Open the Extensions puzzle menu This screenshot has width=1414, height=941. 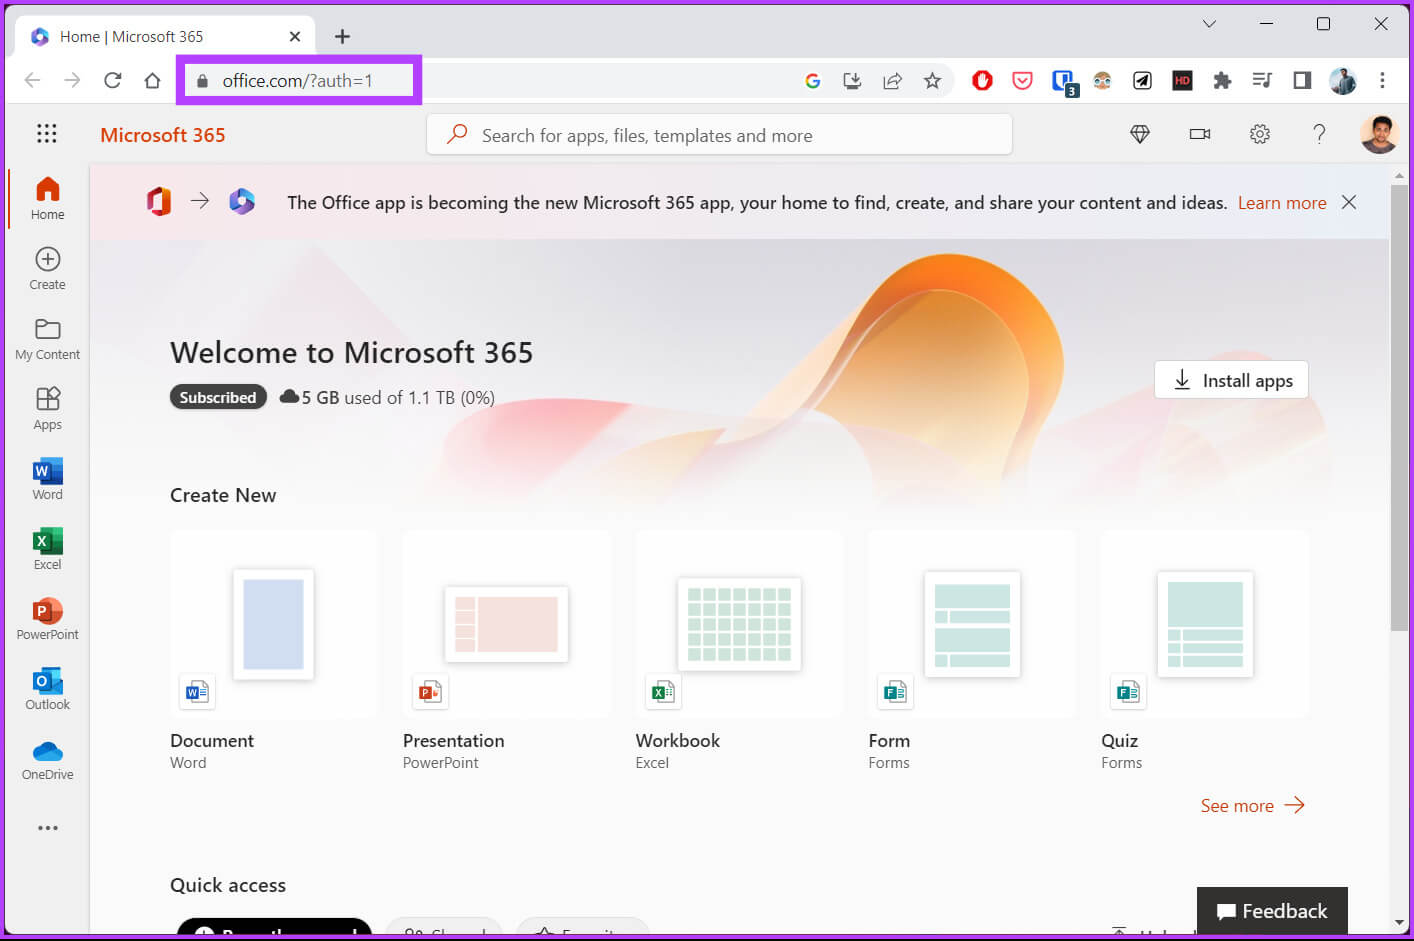1222,81
